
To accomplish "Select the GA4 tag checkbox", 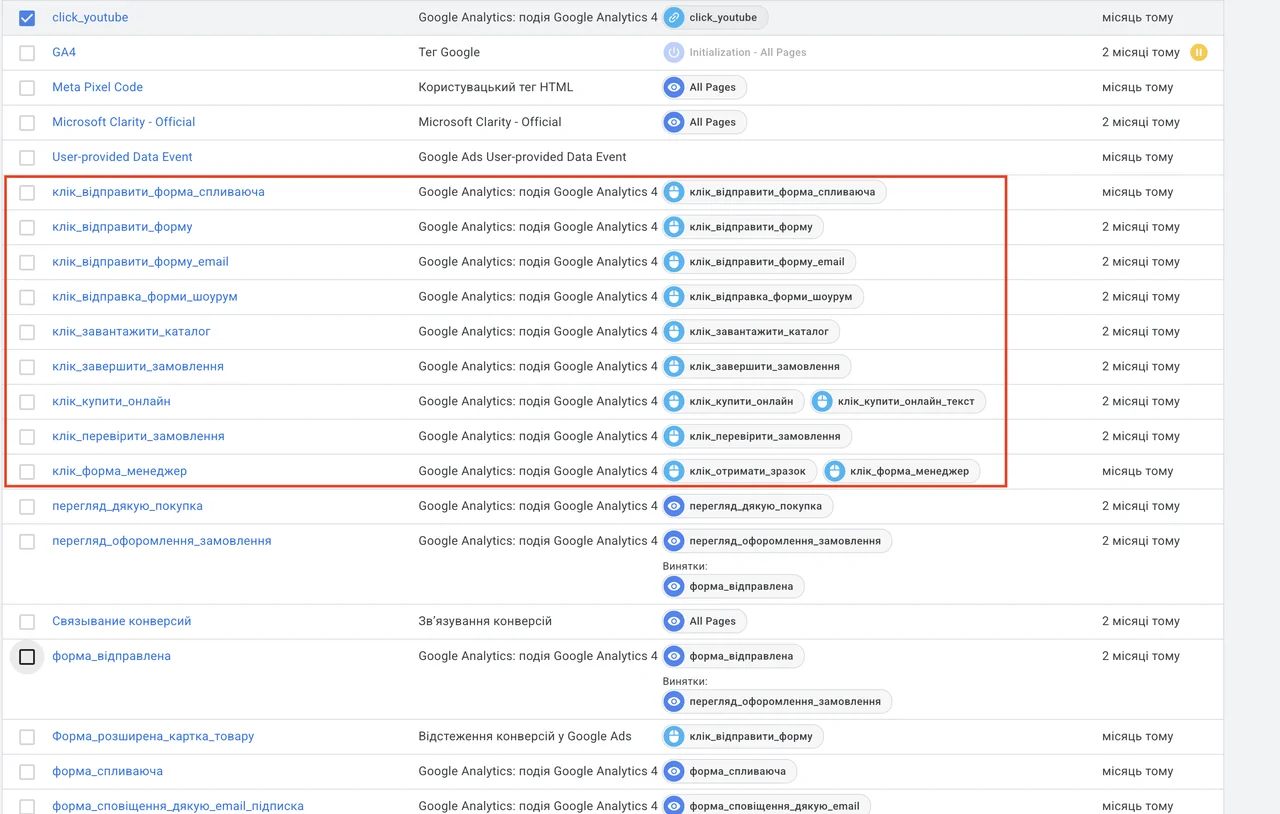I will pyautogui.click(x=27, y=53).
